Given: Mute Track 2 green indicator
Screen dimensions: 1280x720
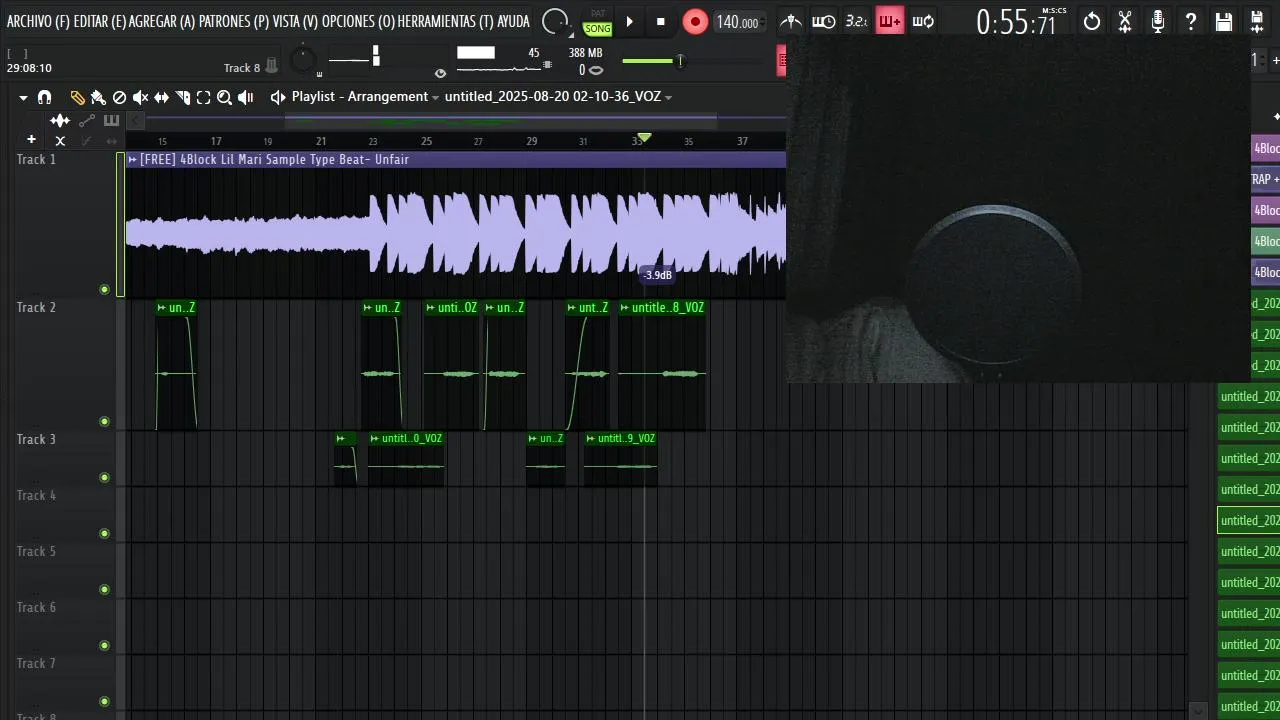Looking at the screenshot, I should (104, 422).
